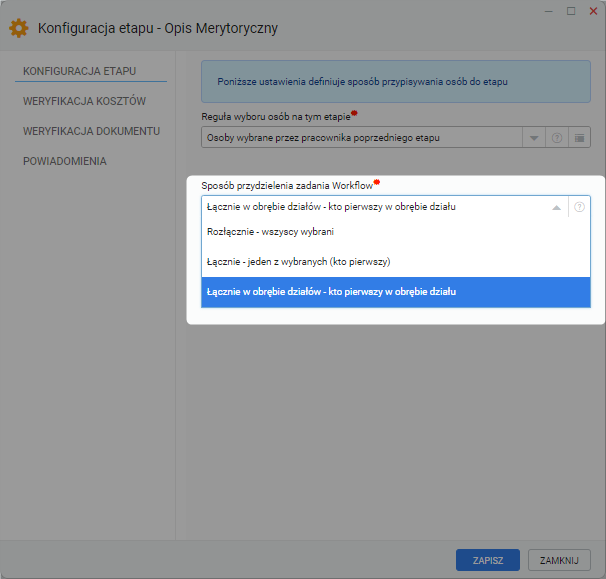Screen dimensions: 606x579
Task: Go to WERYFIKACJA DOKUMENTU section
Action: (x=91, y=131)
